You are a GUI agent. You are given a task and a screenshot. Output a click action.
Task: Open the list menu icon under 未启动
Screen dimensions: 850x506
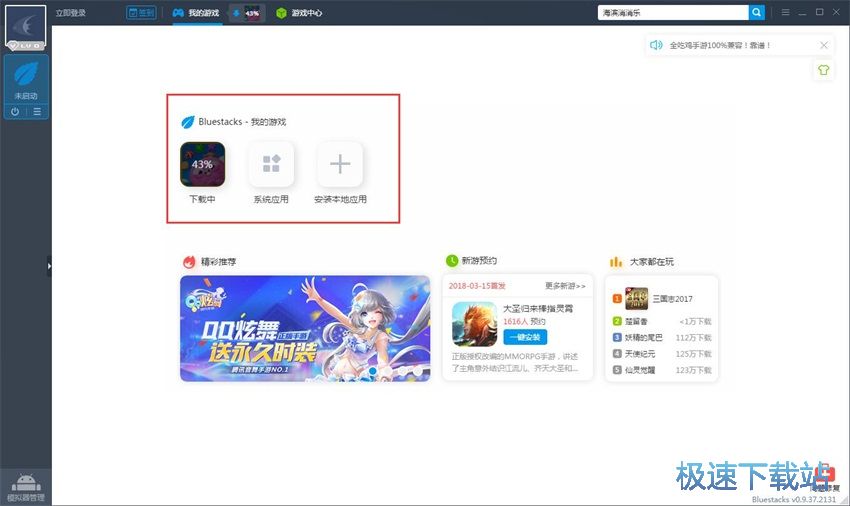(x=37, y=112)
